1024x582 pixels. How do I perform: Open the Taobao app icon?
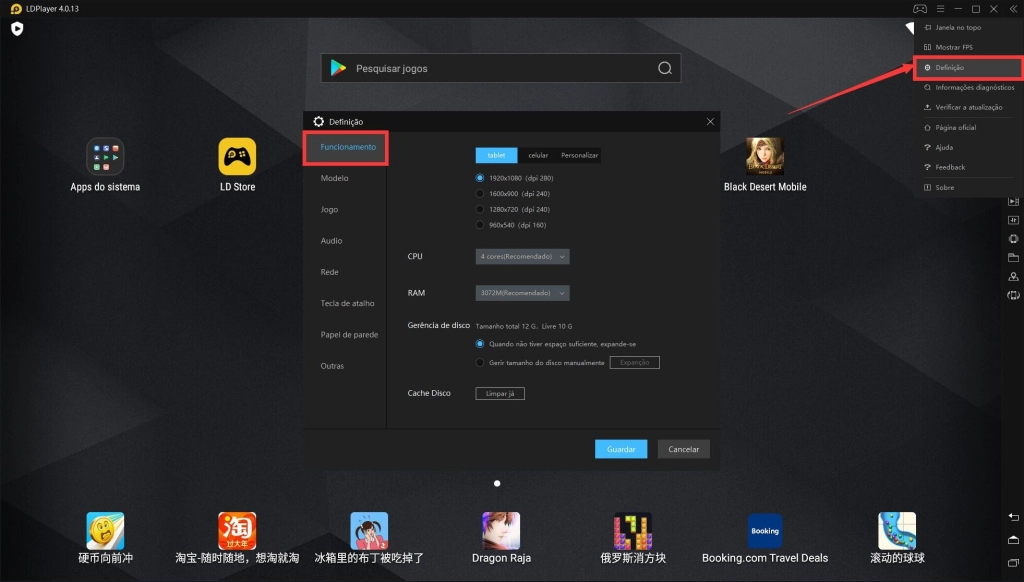[237, 531]
